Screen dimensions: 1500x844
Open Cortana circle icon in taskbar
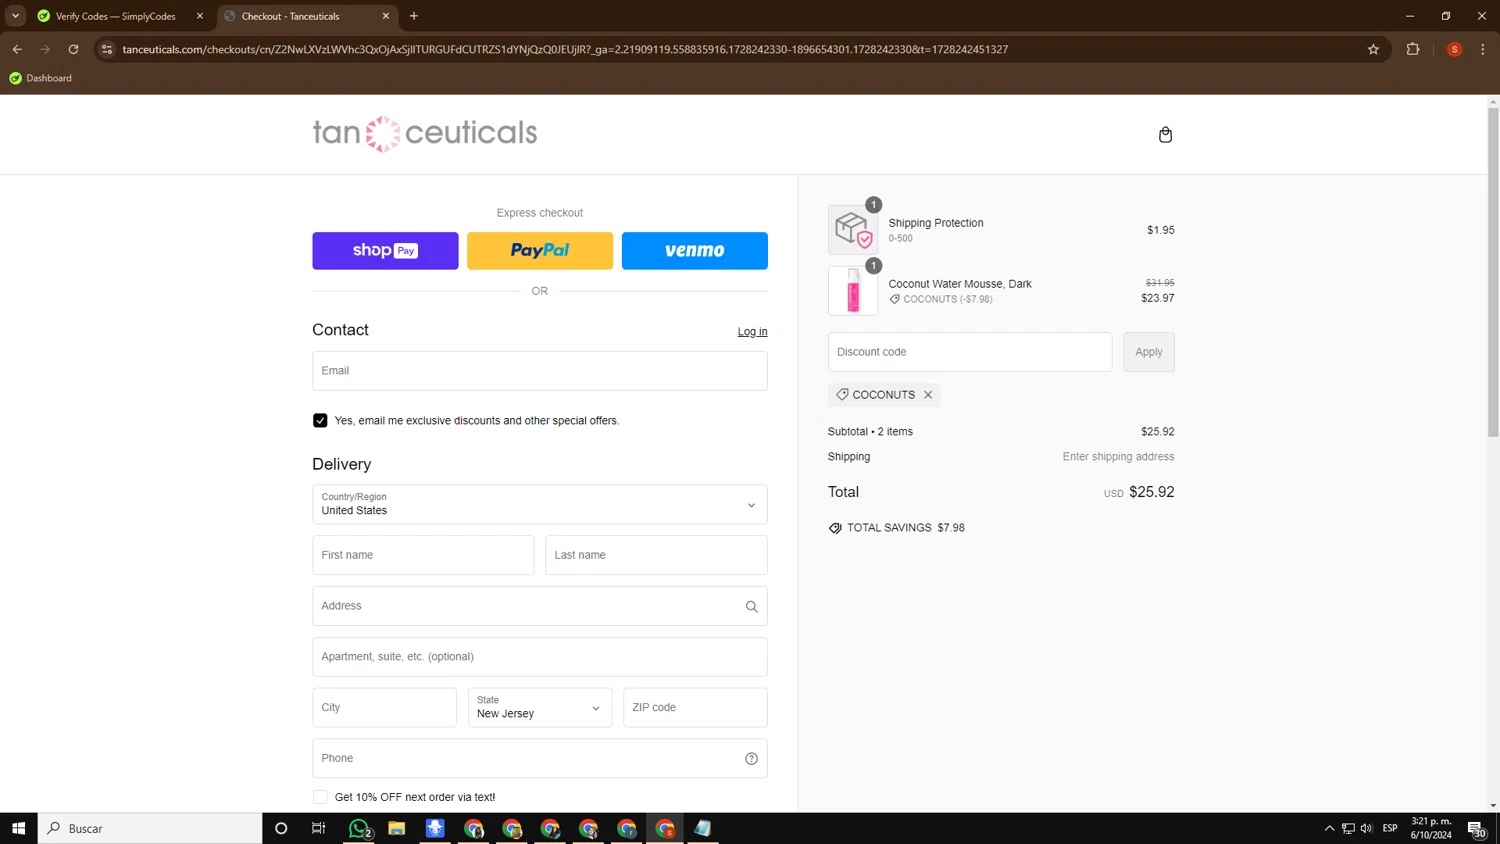[281, 828]
